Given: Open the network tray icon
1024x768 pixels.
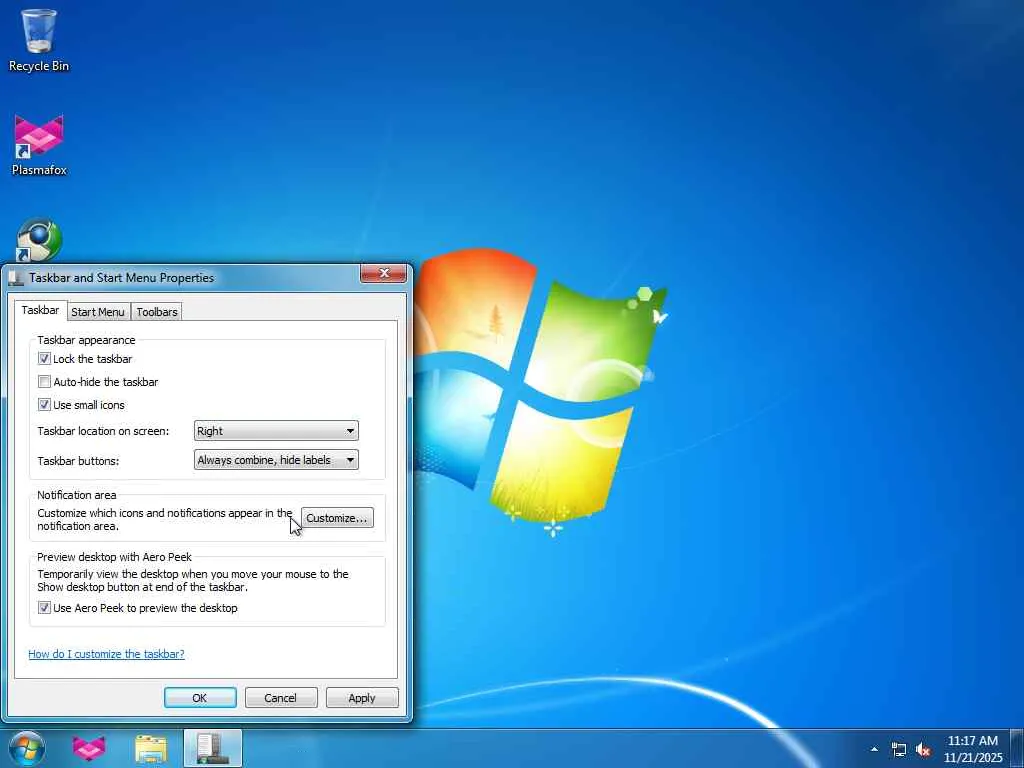Looking at the screenshot, I should pos(899,750).
